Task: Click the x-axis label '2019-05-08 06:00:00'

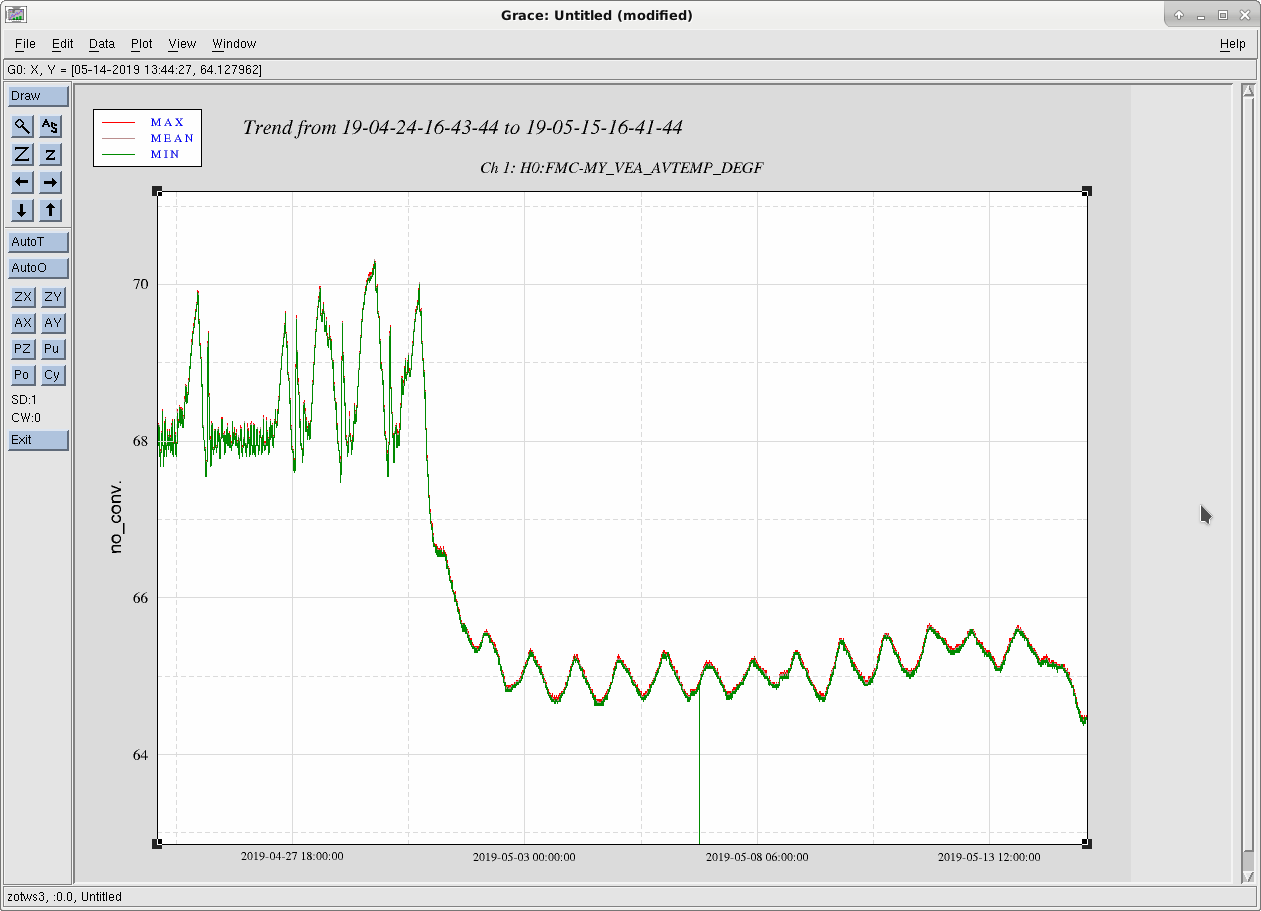Action: (x=757, y=857)
